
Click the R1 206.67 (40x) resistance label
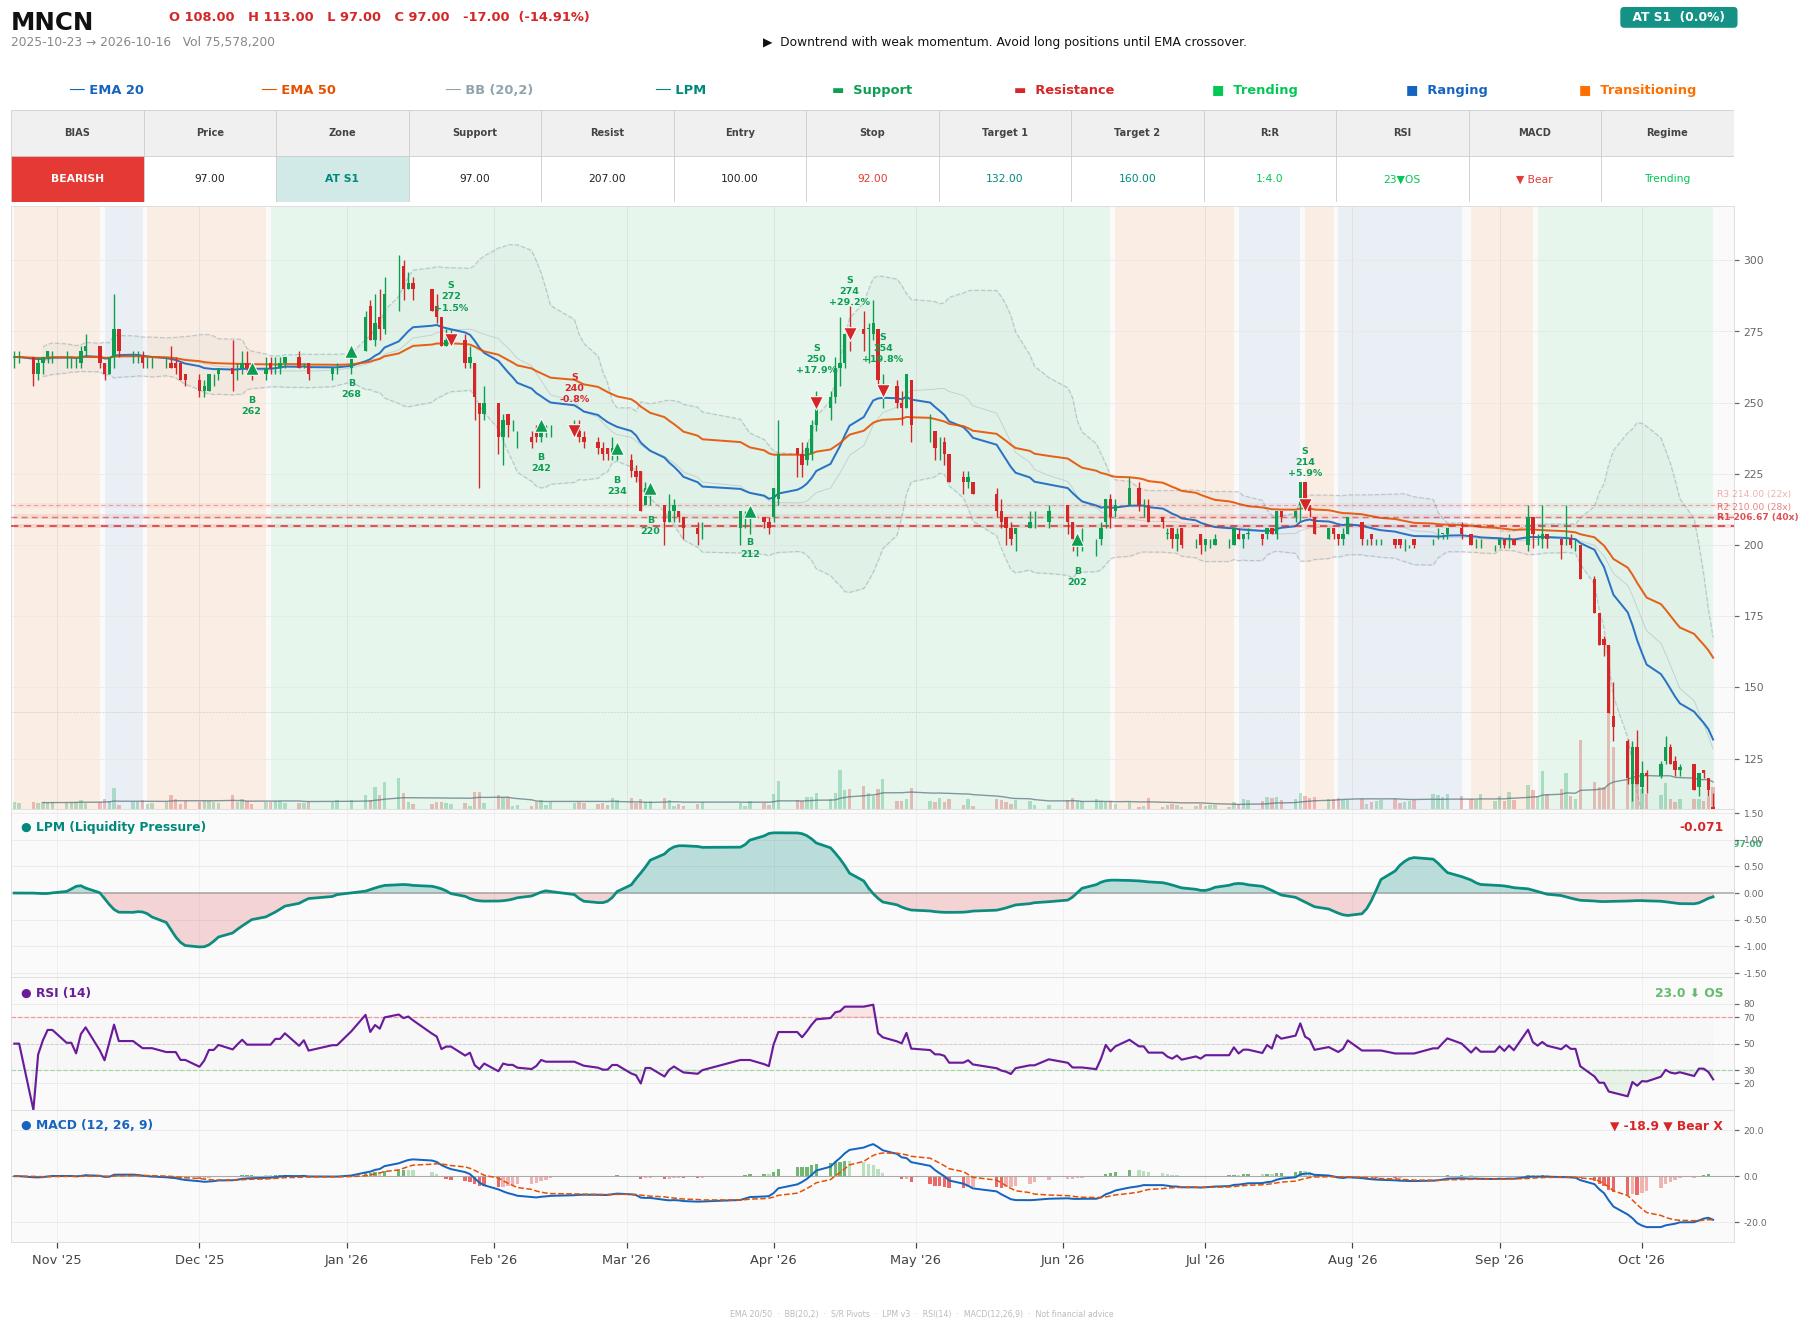pos(1757,518)
